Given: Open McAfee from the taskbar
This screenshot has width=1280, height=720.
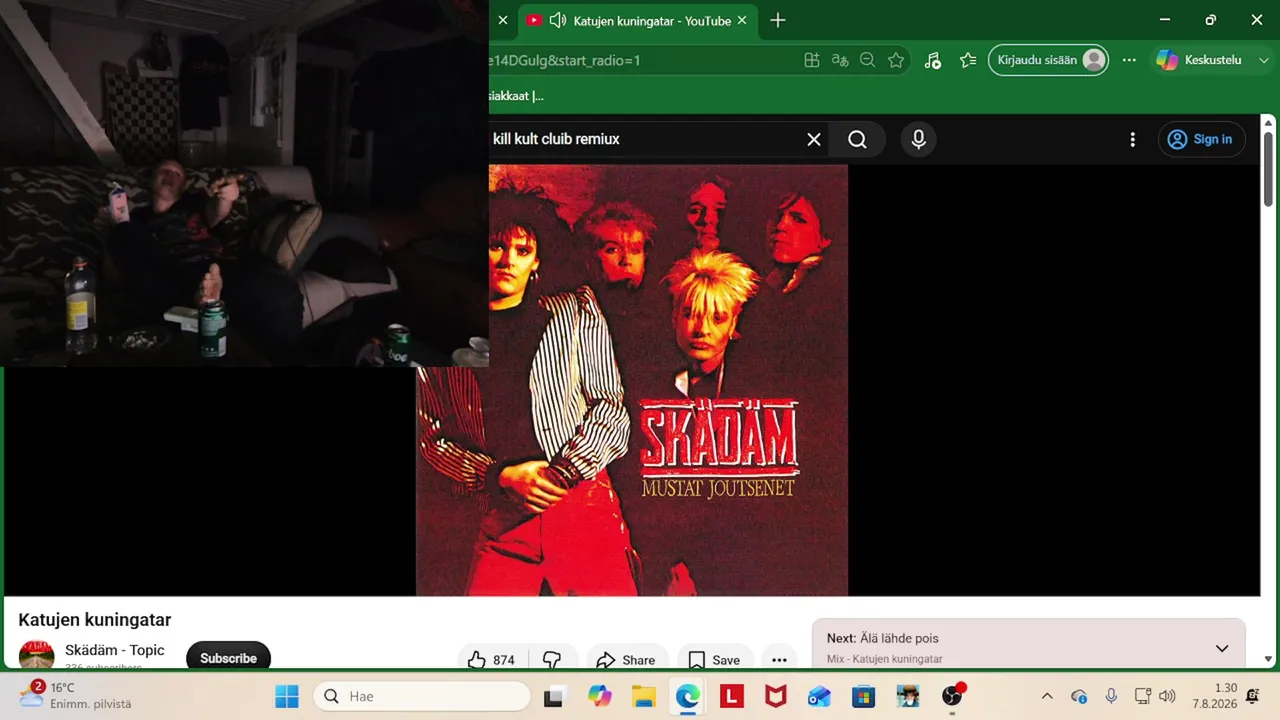Looking at the screenshot, I should pos(775,696).
